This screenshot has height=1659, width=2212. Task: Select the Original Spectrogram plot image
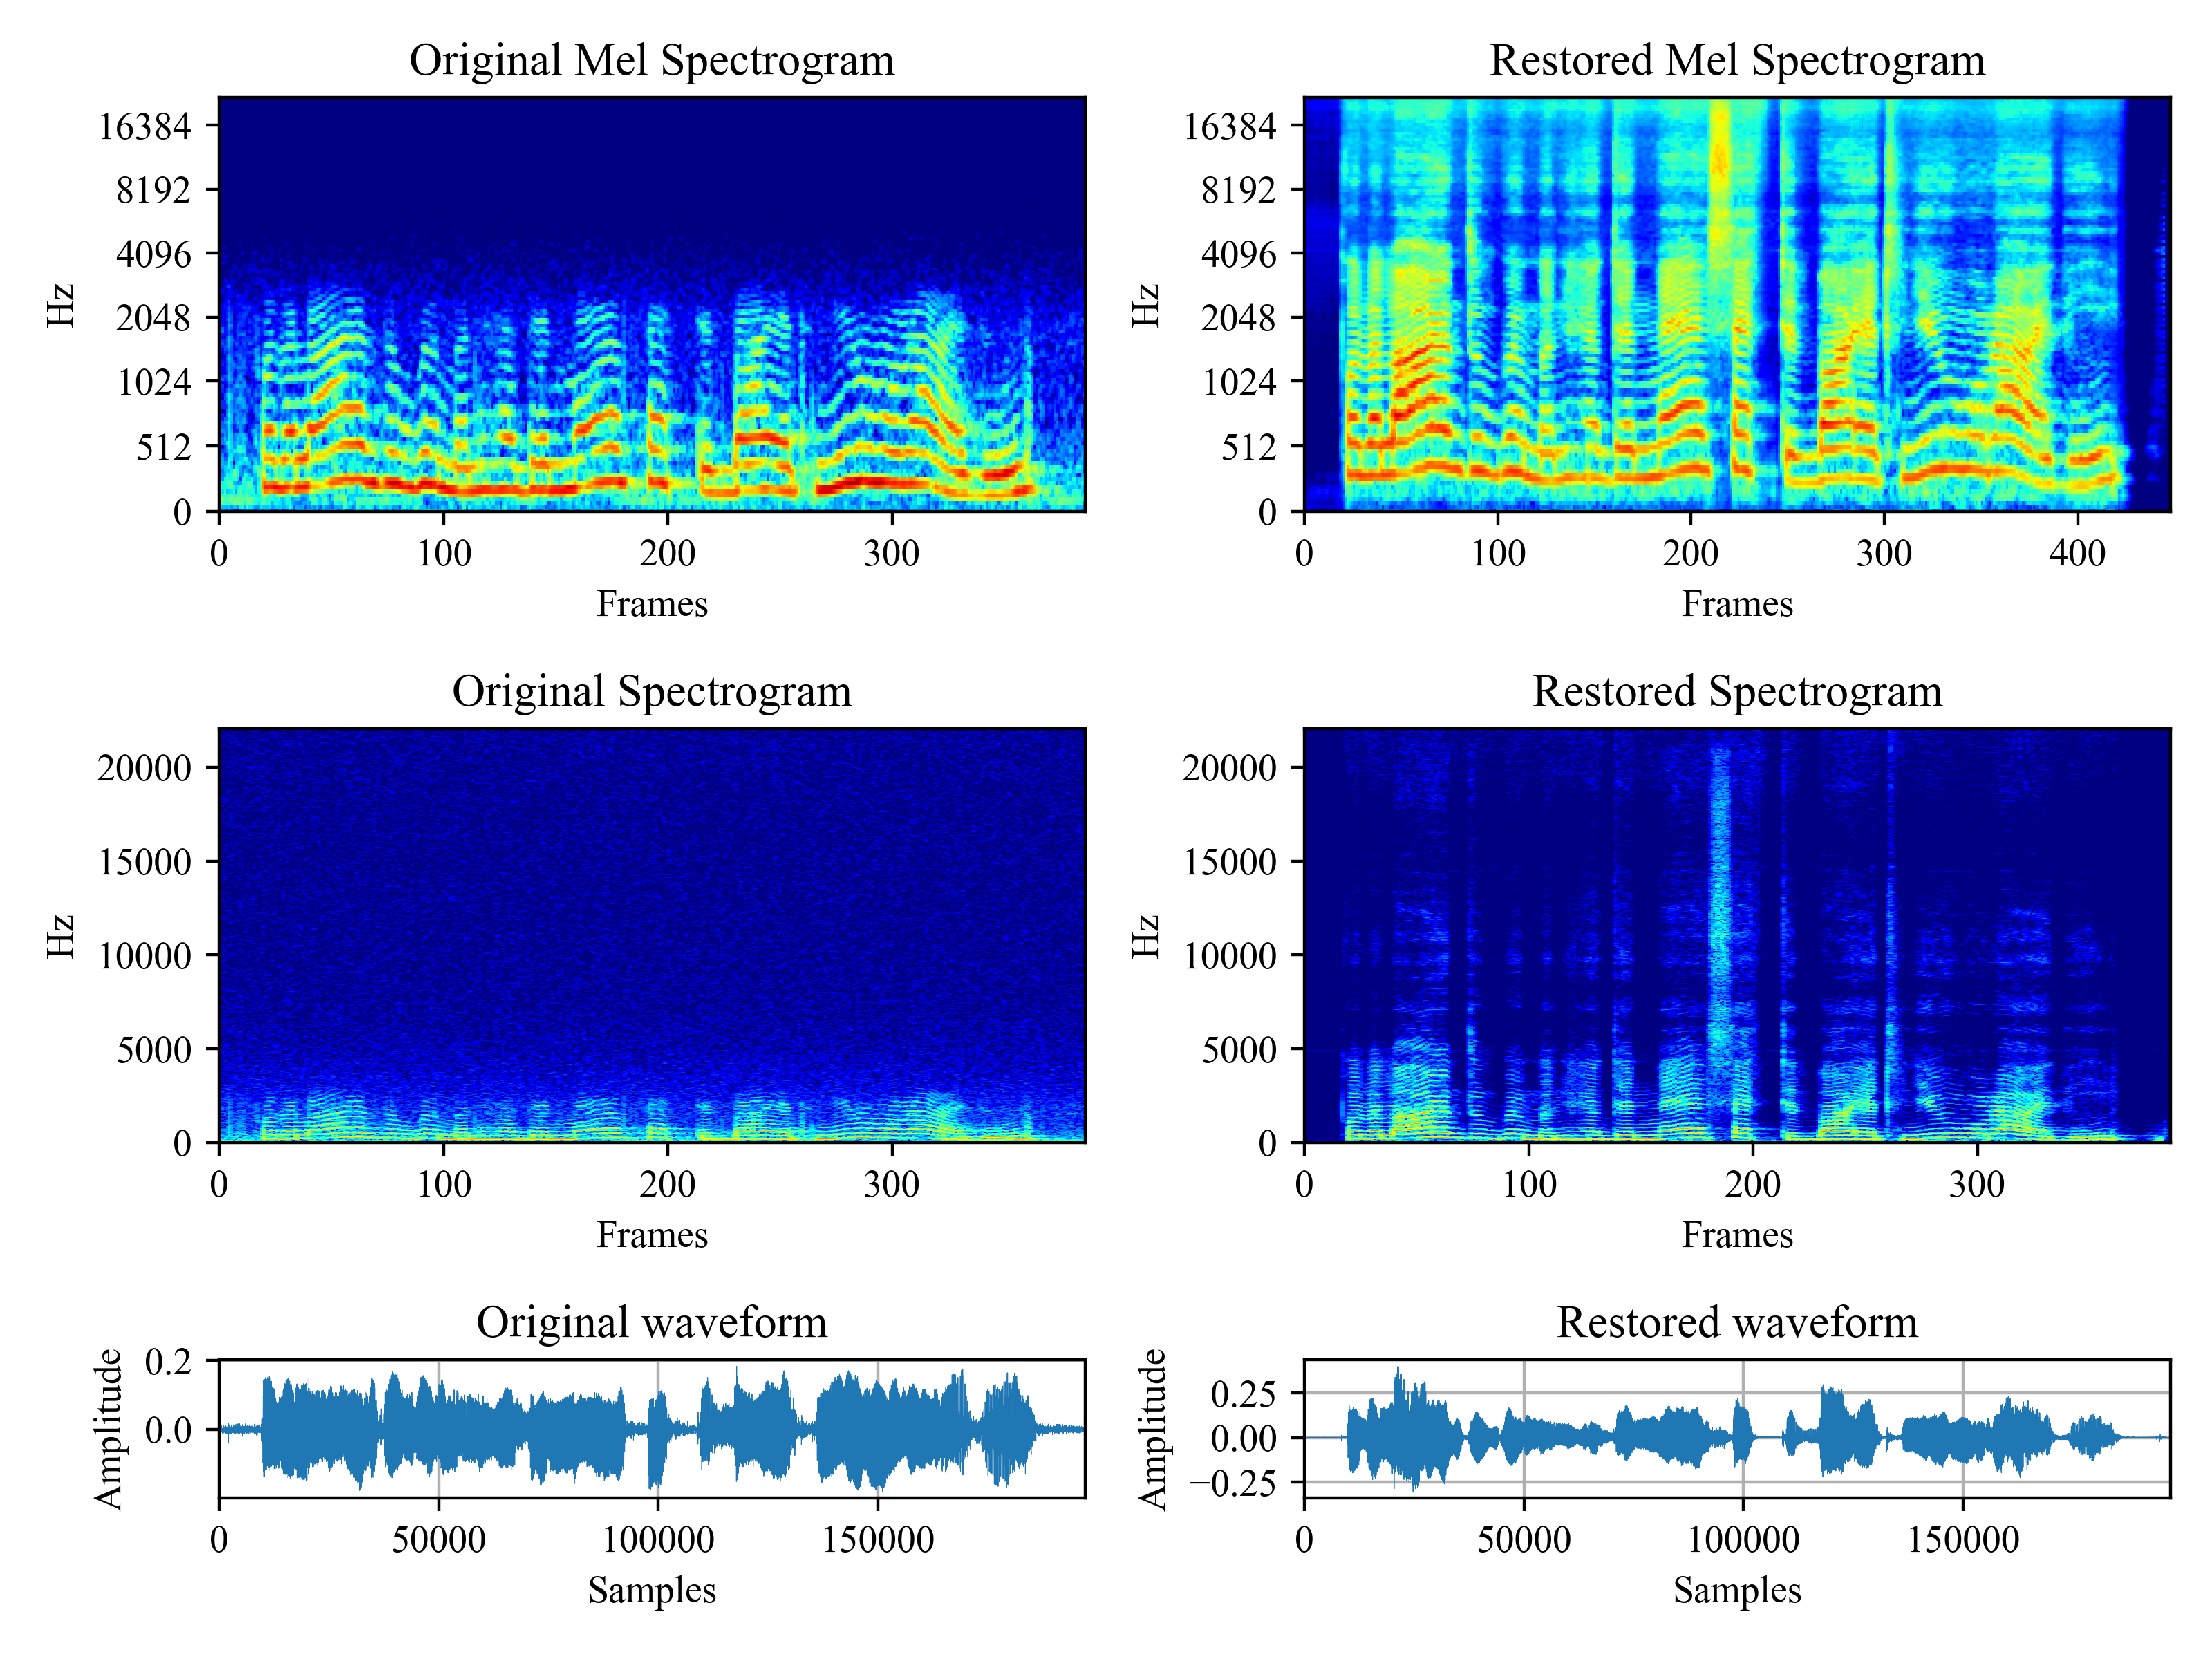pyautogui.click(x=651, y=935)
